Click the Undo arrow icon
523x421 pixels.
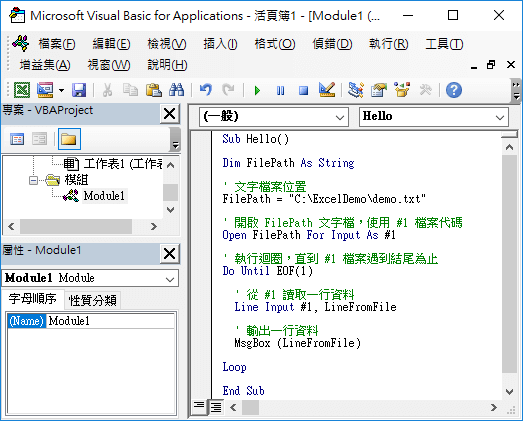tap(205, 90)
